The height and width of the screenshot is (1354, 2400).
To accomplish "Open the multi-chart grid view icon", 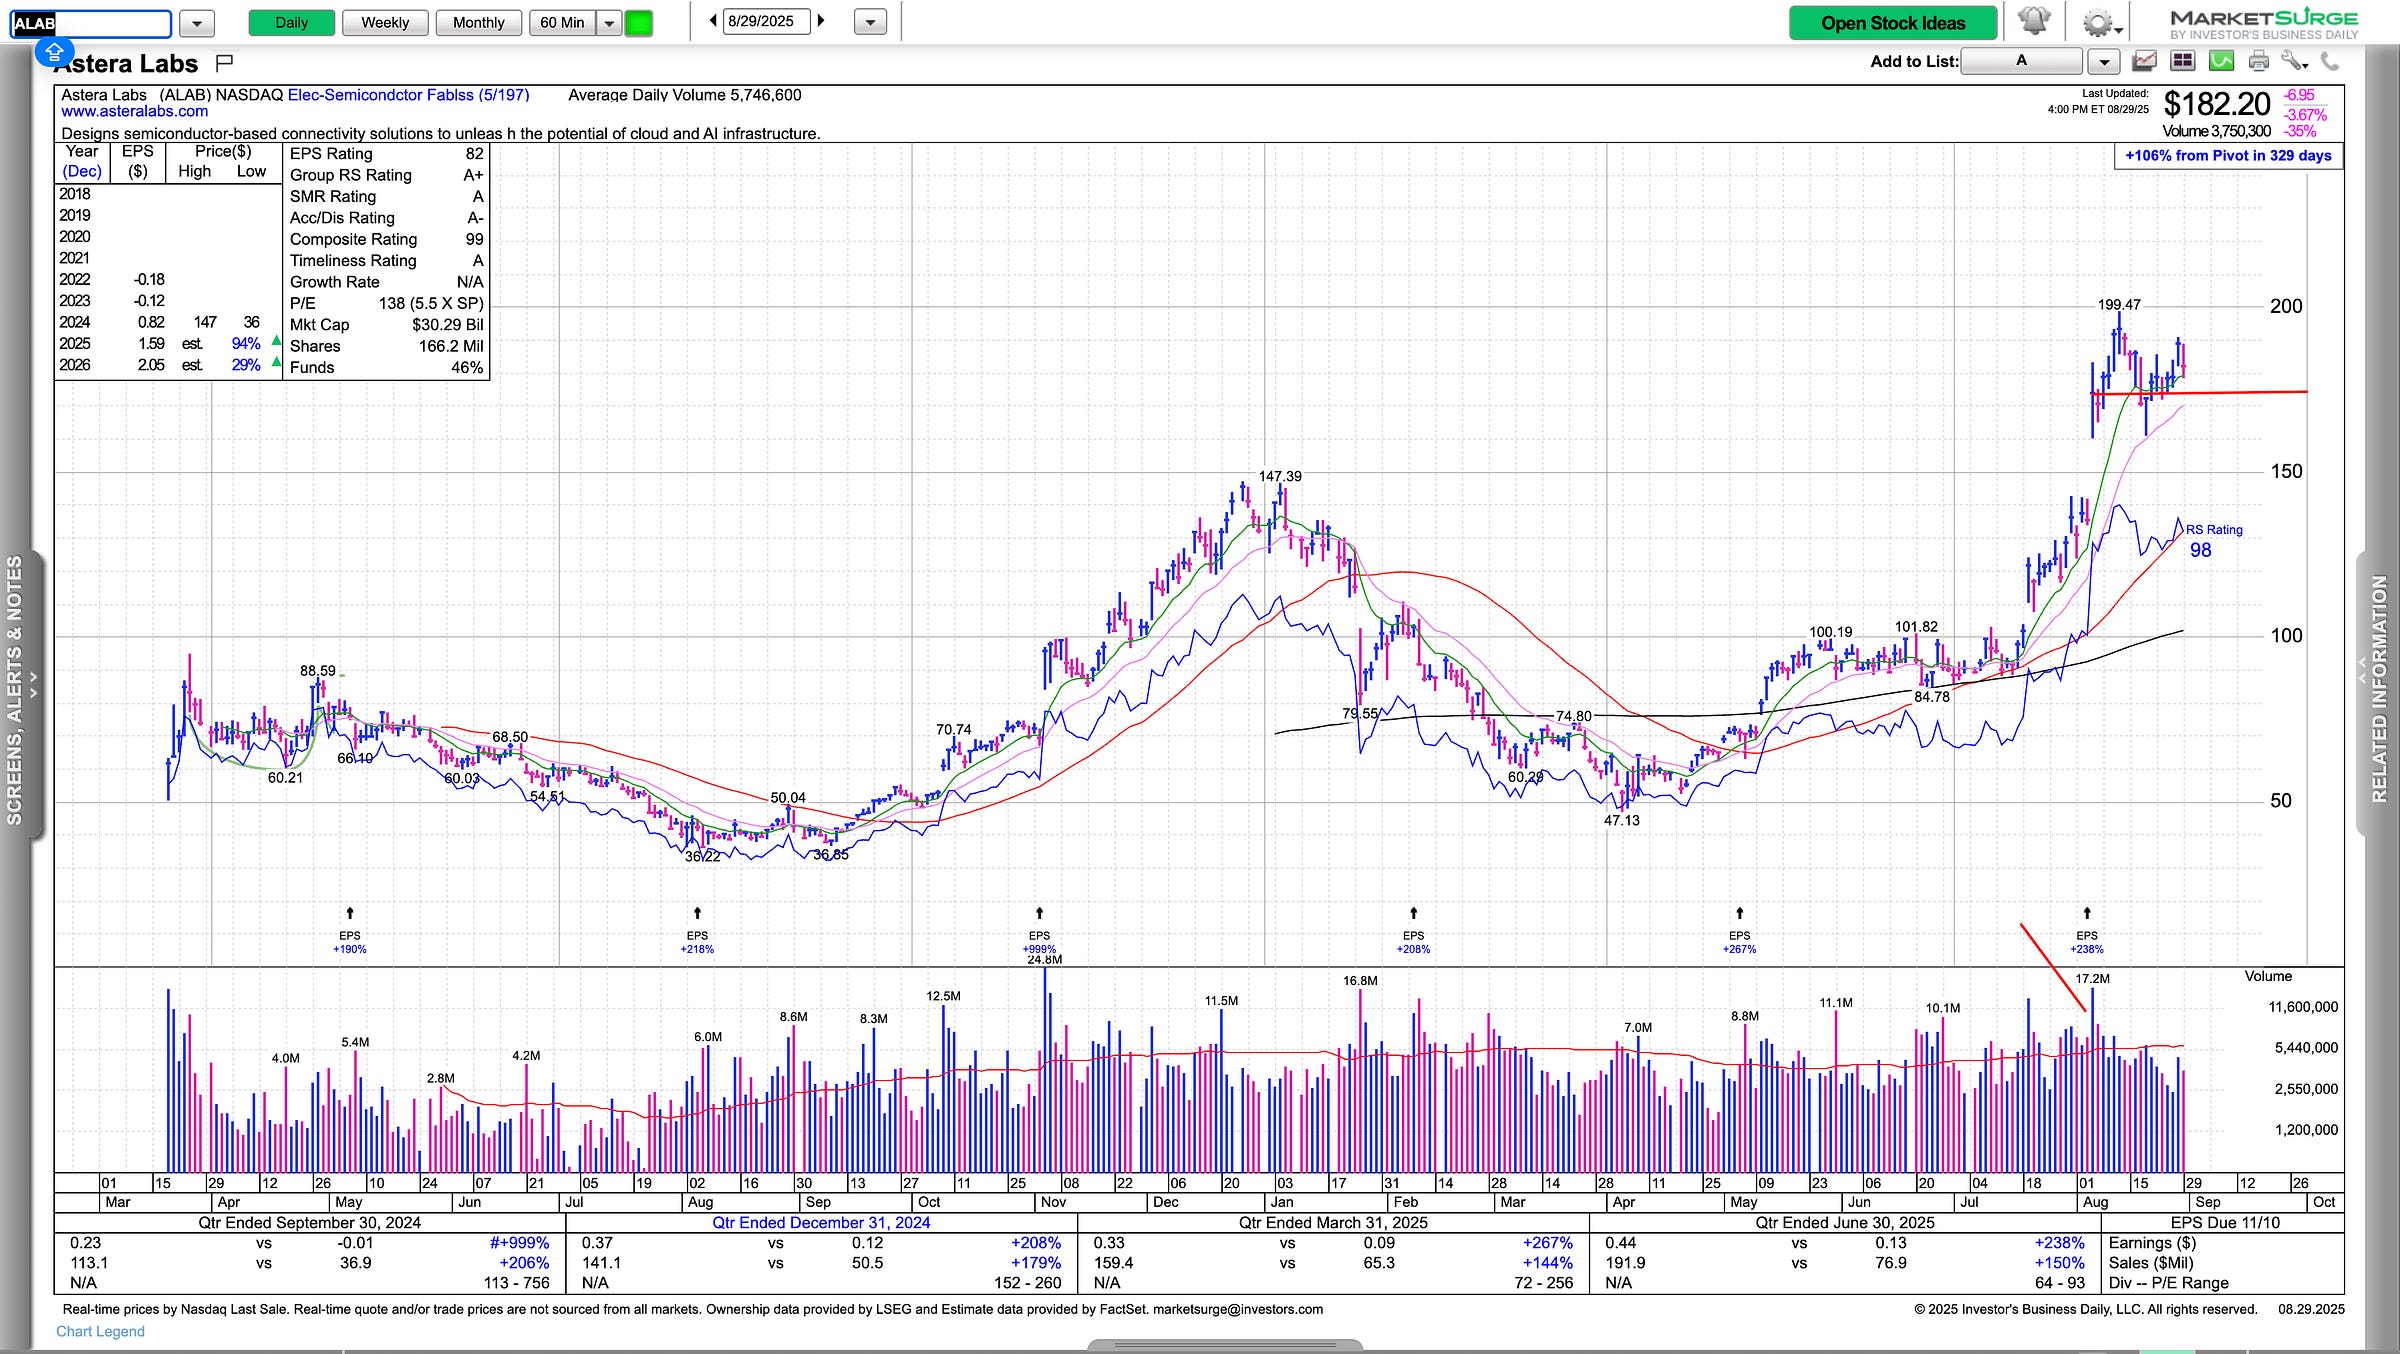I will tap(2182, 62).
